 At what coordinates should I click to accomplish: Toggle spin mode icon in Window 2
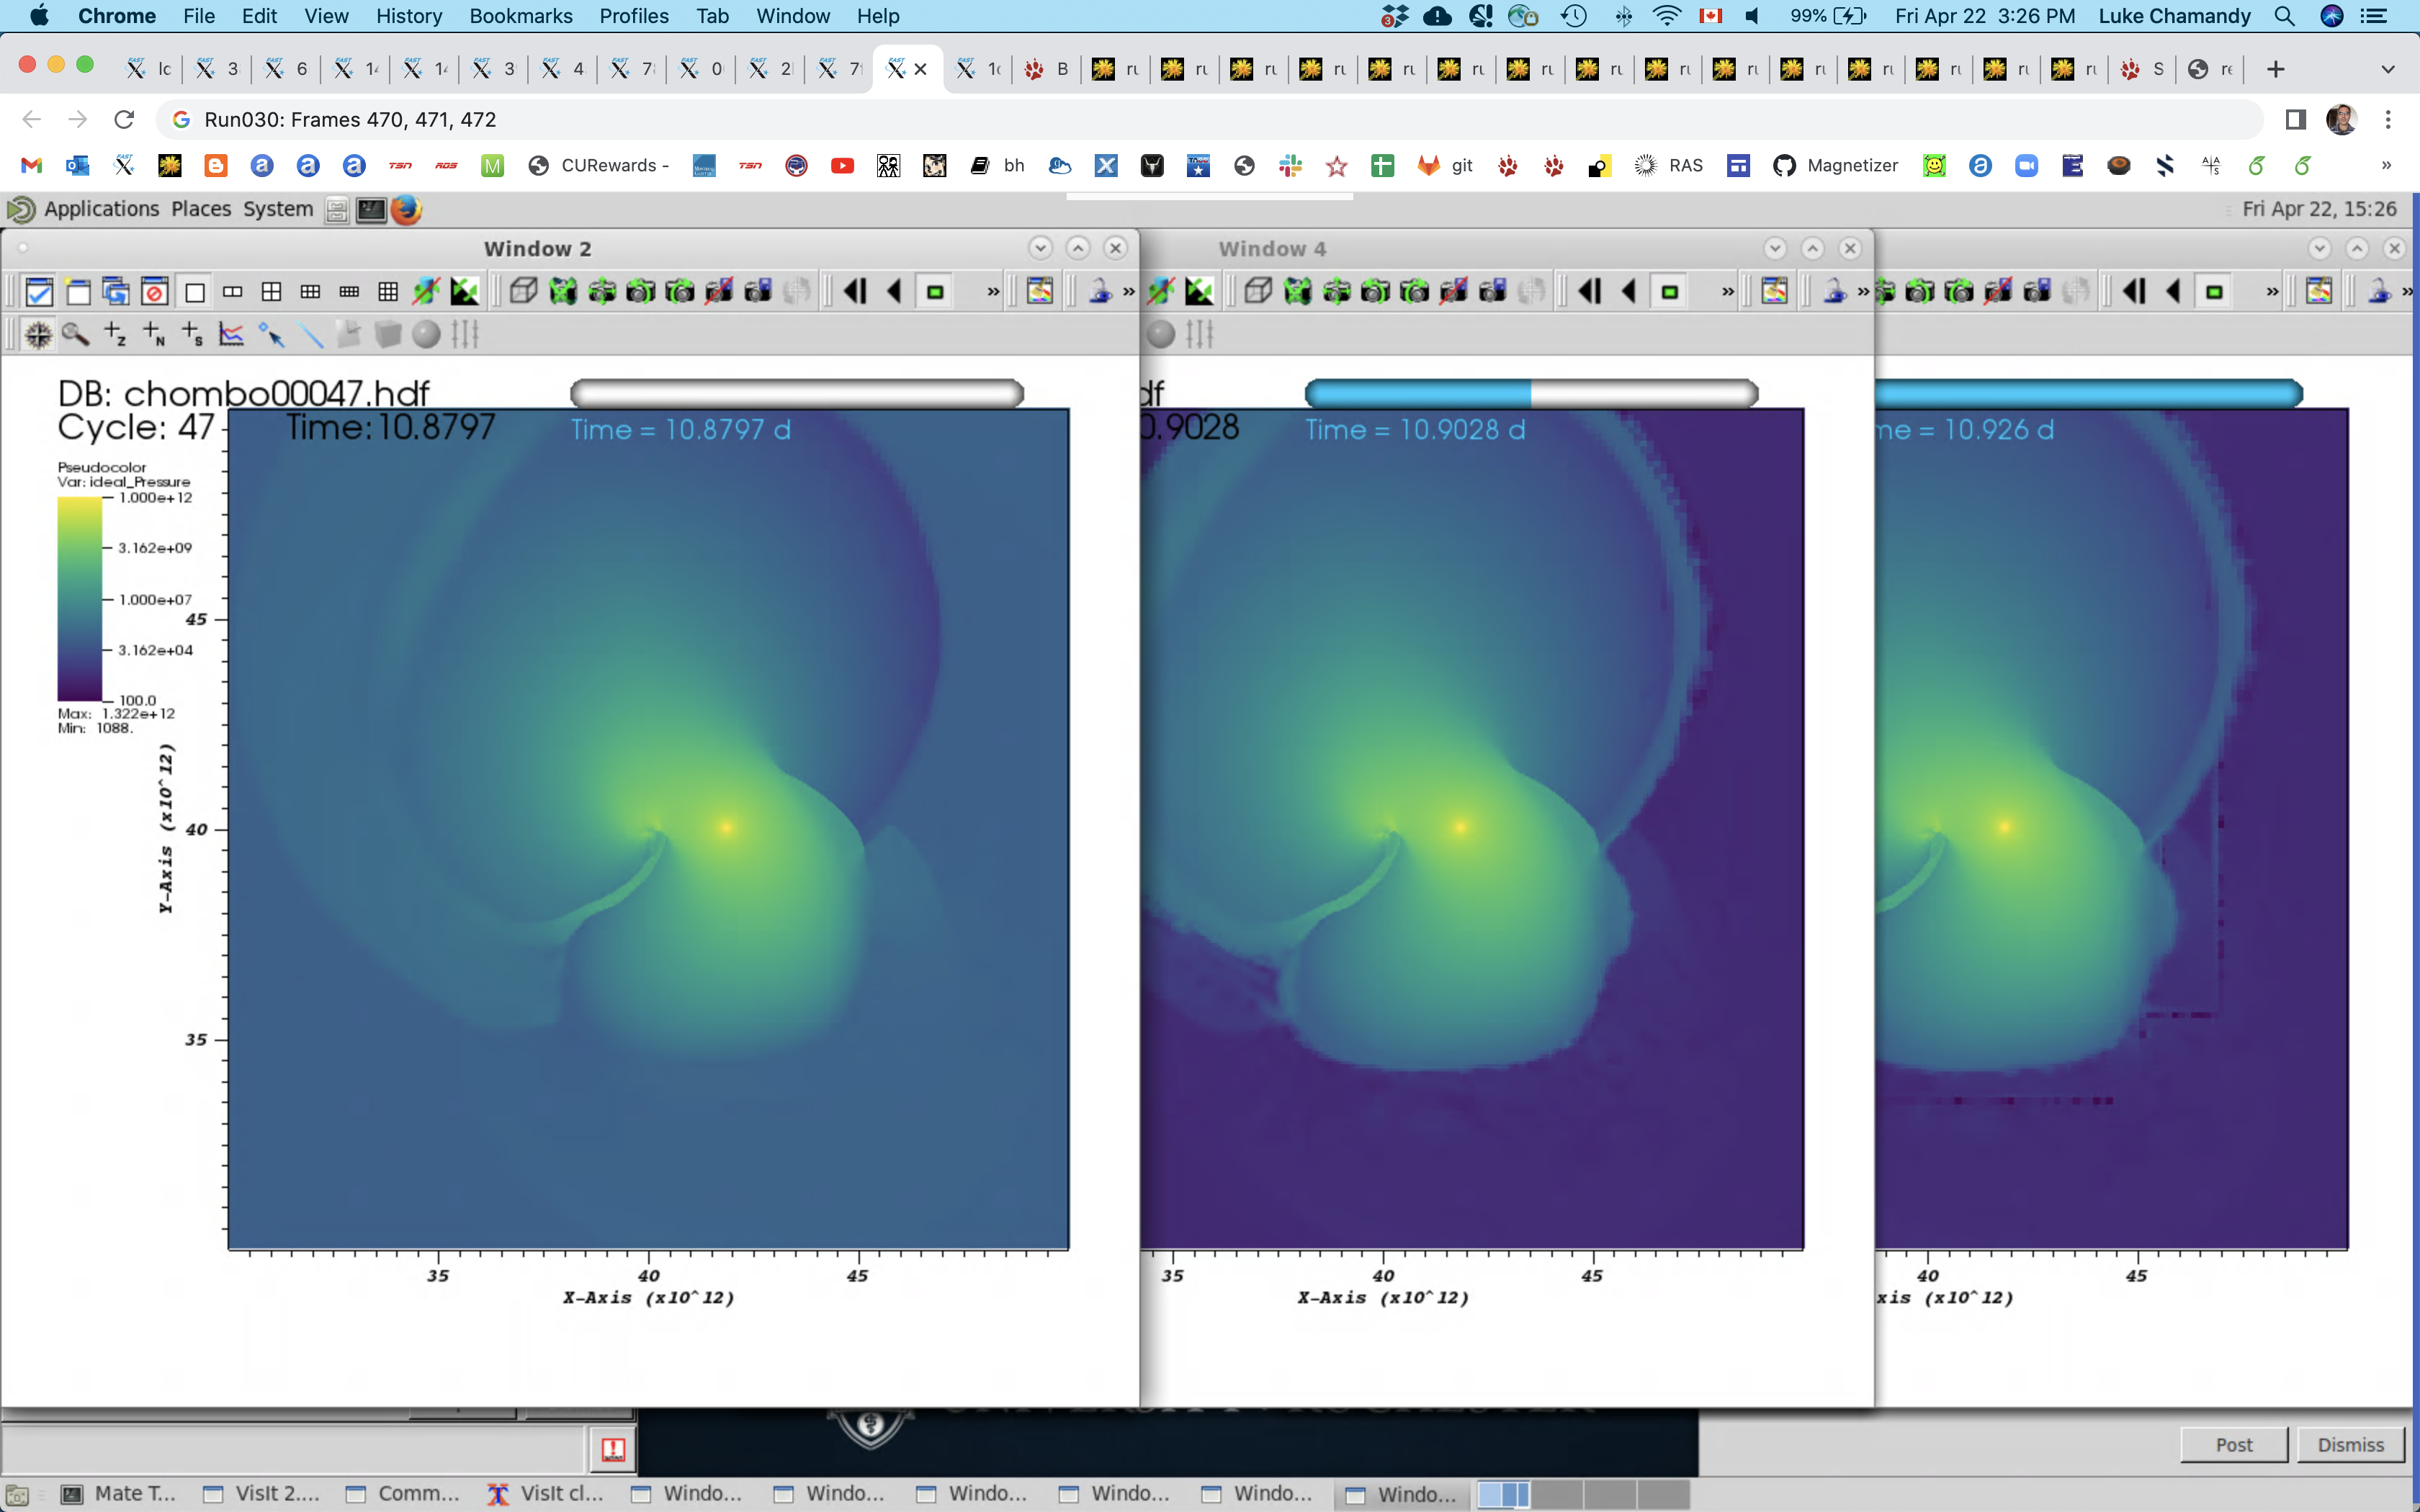(x=427, y=292)
